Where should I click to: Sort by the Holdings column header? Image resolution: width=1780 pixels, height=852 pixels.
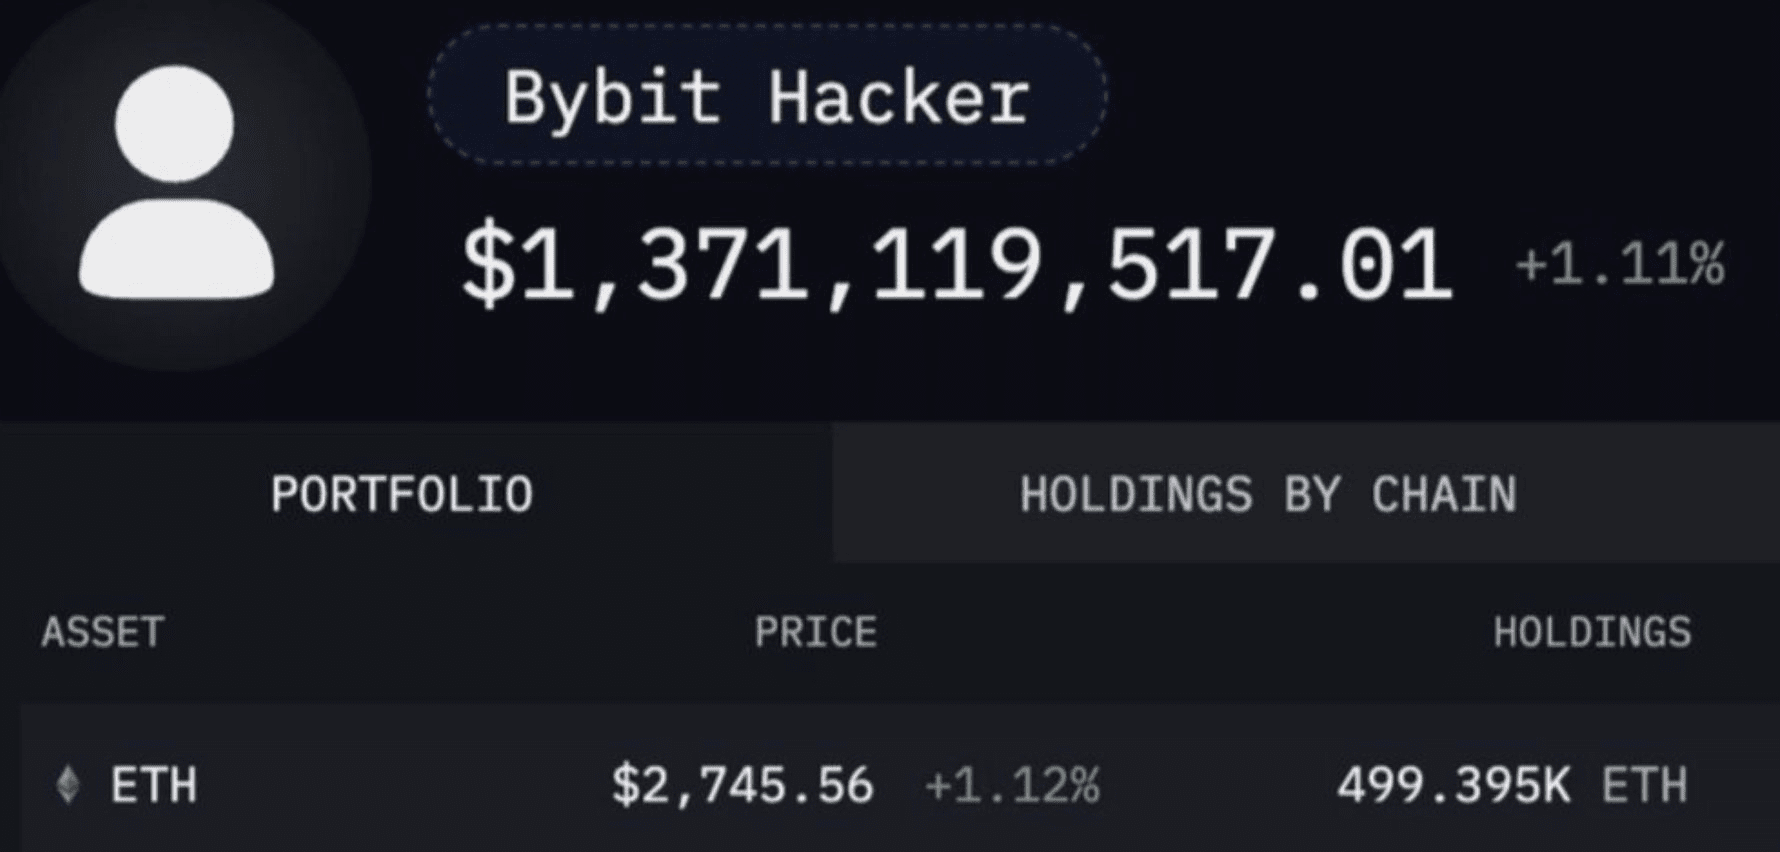(1592, 632)
